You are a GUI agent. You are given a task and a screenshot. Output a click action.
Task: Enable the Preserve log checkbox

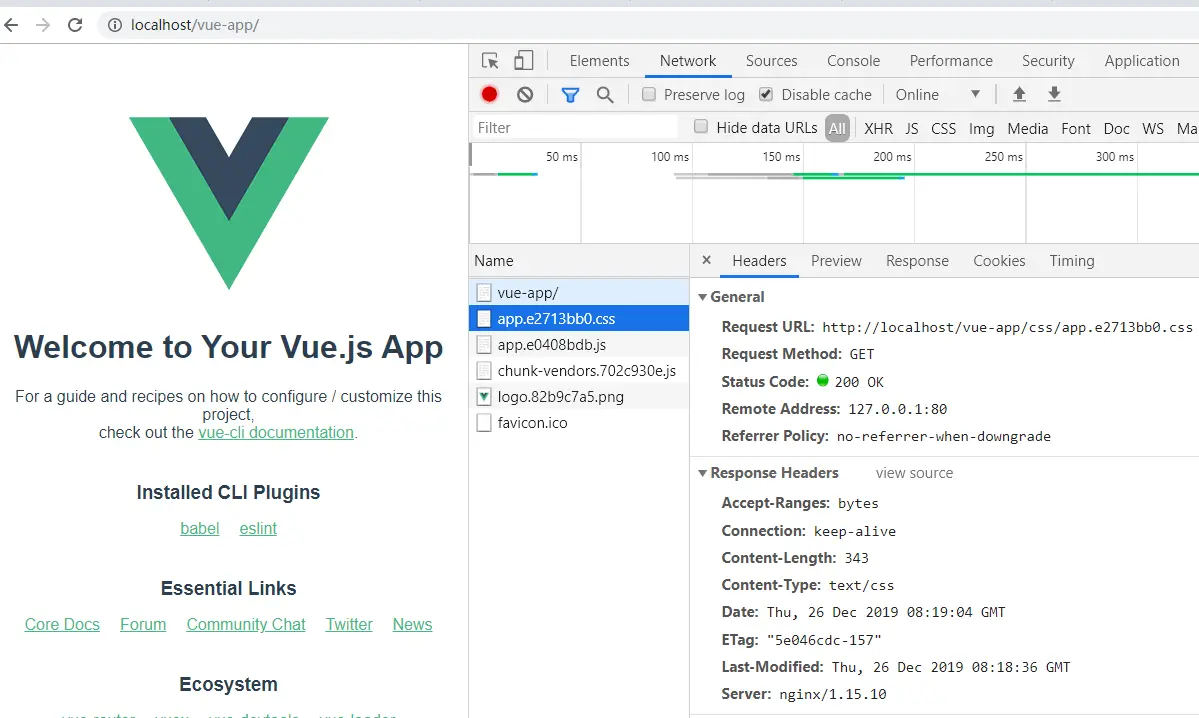pyautogui.click(x=648, y=94)
